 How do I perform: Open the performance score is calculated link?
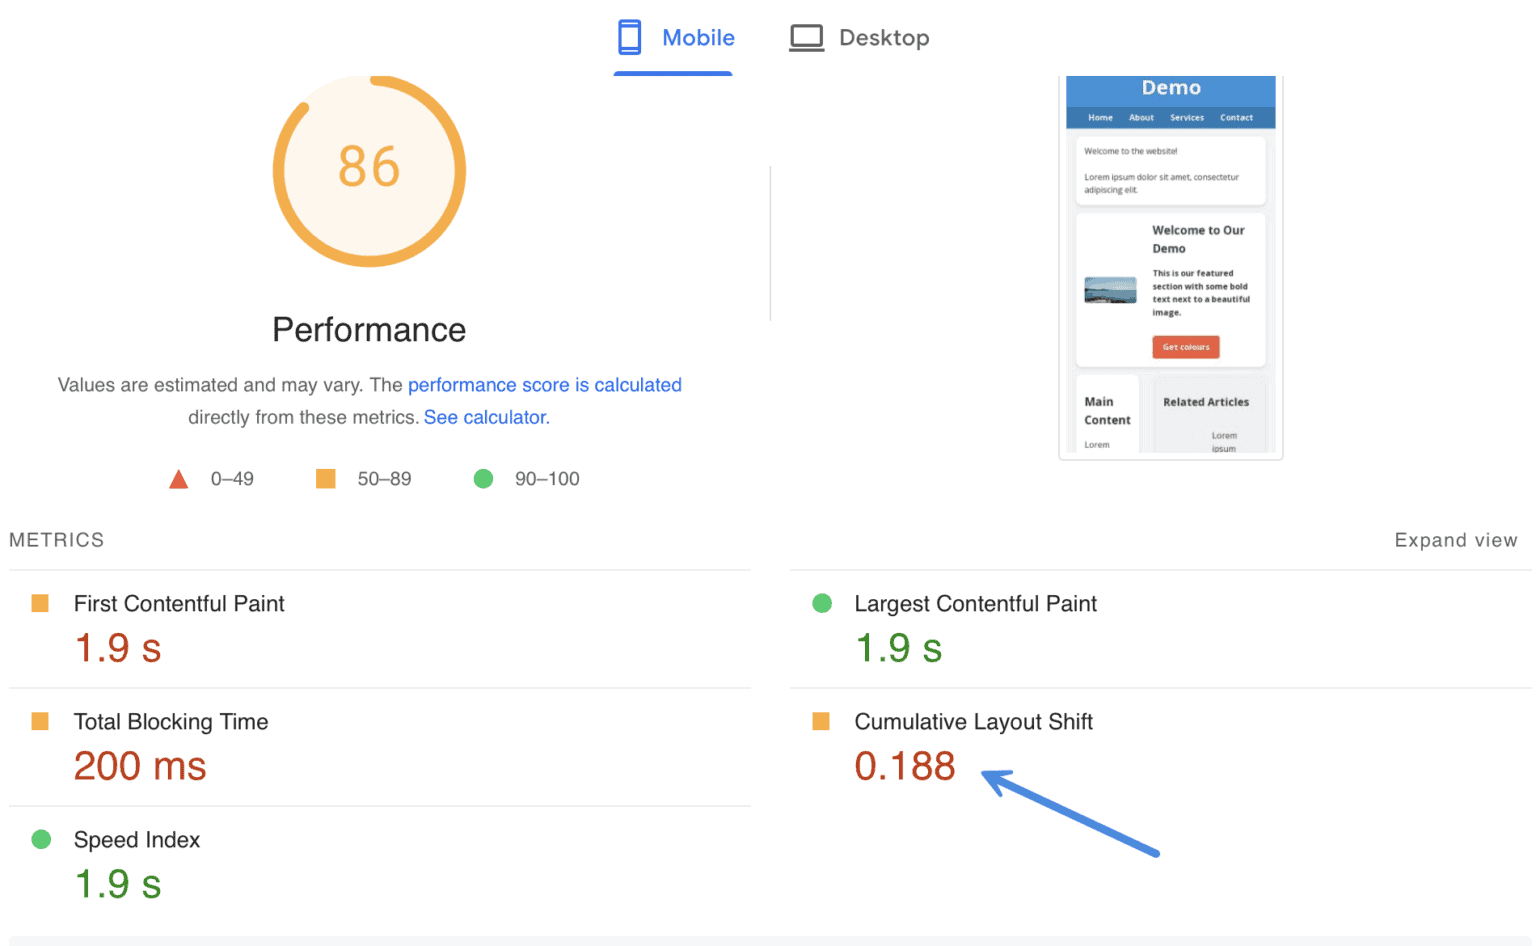pos(544,384)
